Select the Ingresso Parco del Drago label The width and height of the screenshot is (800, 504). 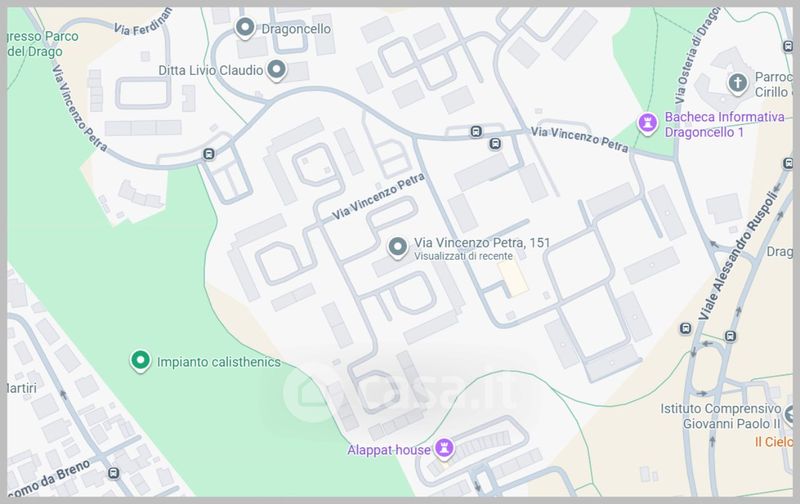[43, 43]
